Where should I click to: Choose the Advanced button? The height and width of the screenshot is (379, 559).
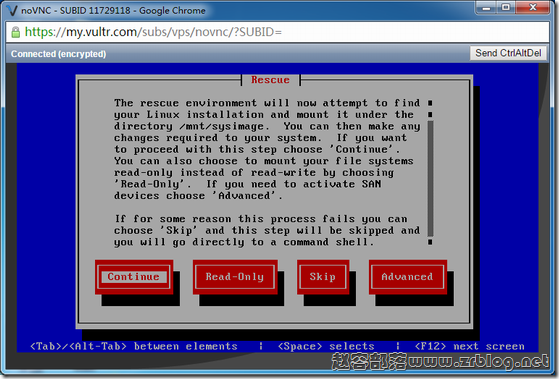tap(407, 277)
